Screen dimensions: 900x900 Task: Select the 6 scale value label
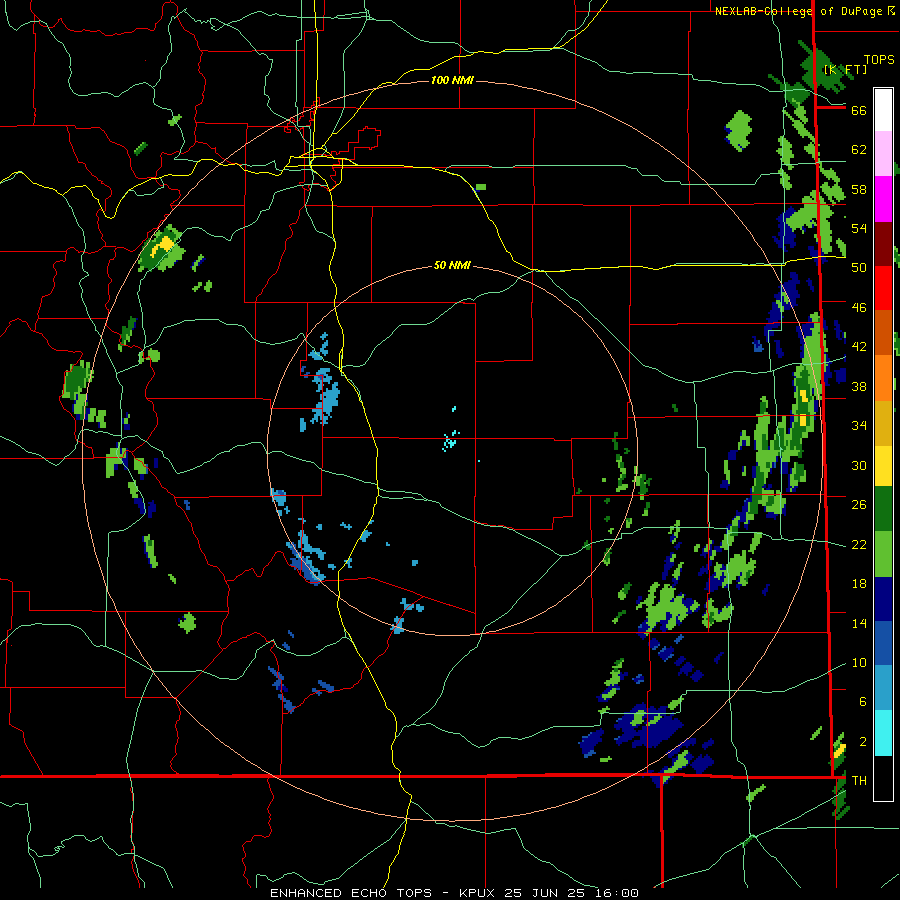(x=862, y=701)
